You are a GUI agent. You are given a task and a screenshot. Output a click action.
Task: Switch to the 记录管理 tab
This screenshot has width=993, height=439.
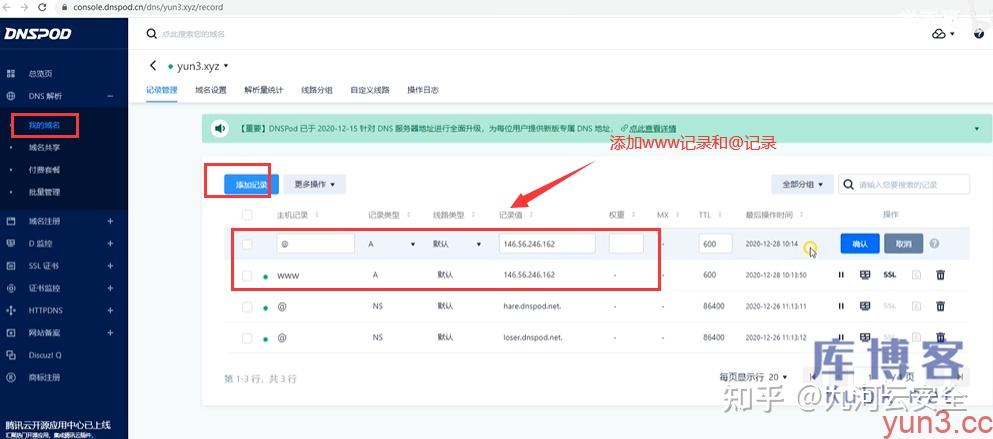tap(161, 90)
